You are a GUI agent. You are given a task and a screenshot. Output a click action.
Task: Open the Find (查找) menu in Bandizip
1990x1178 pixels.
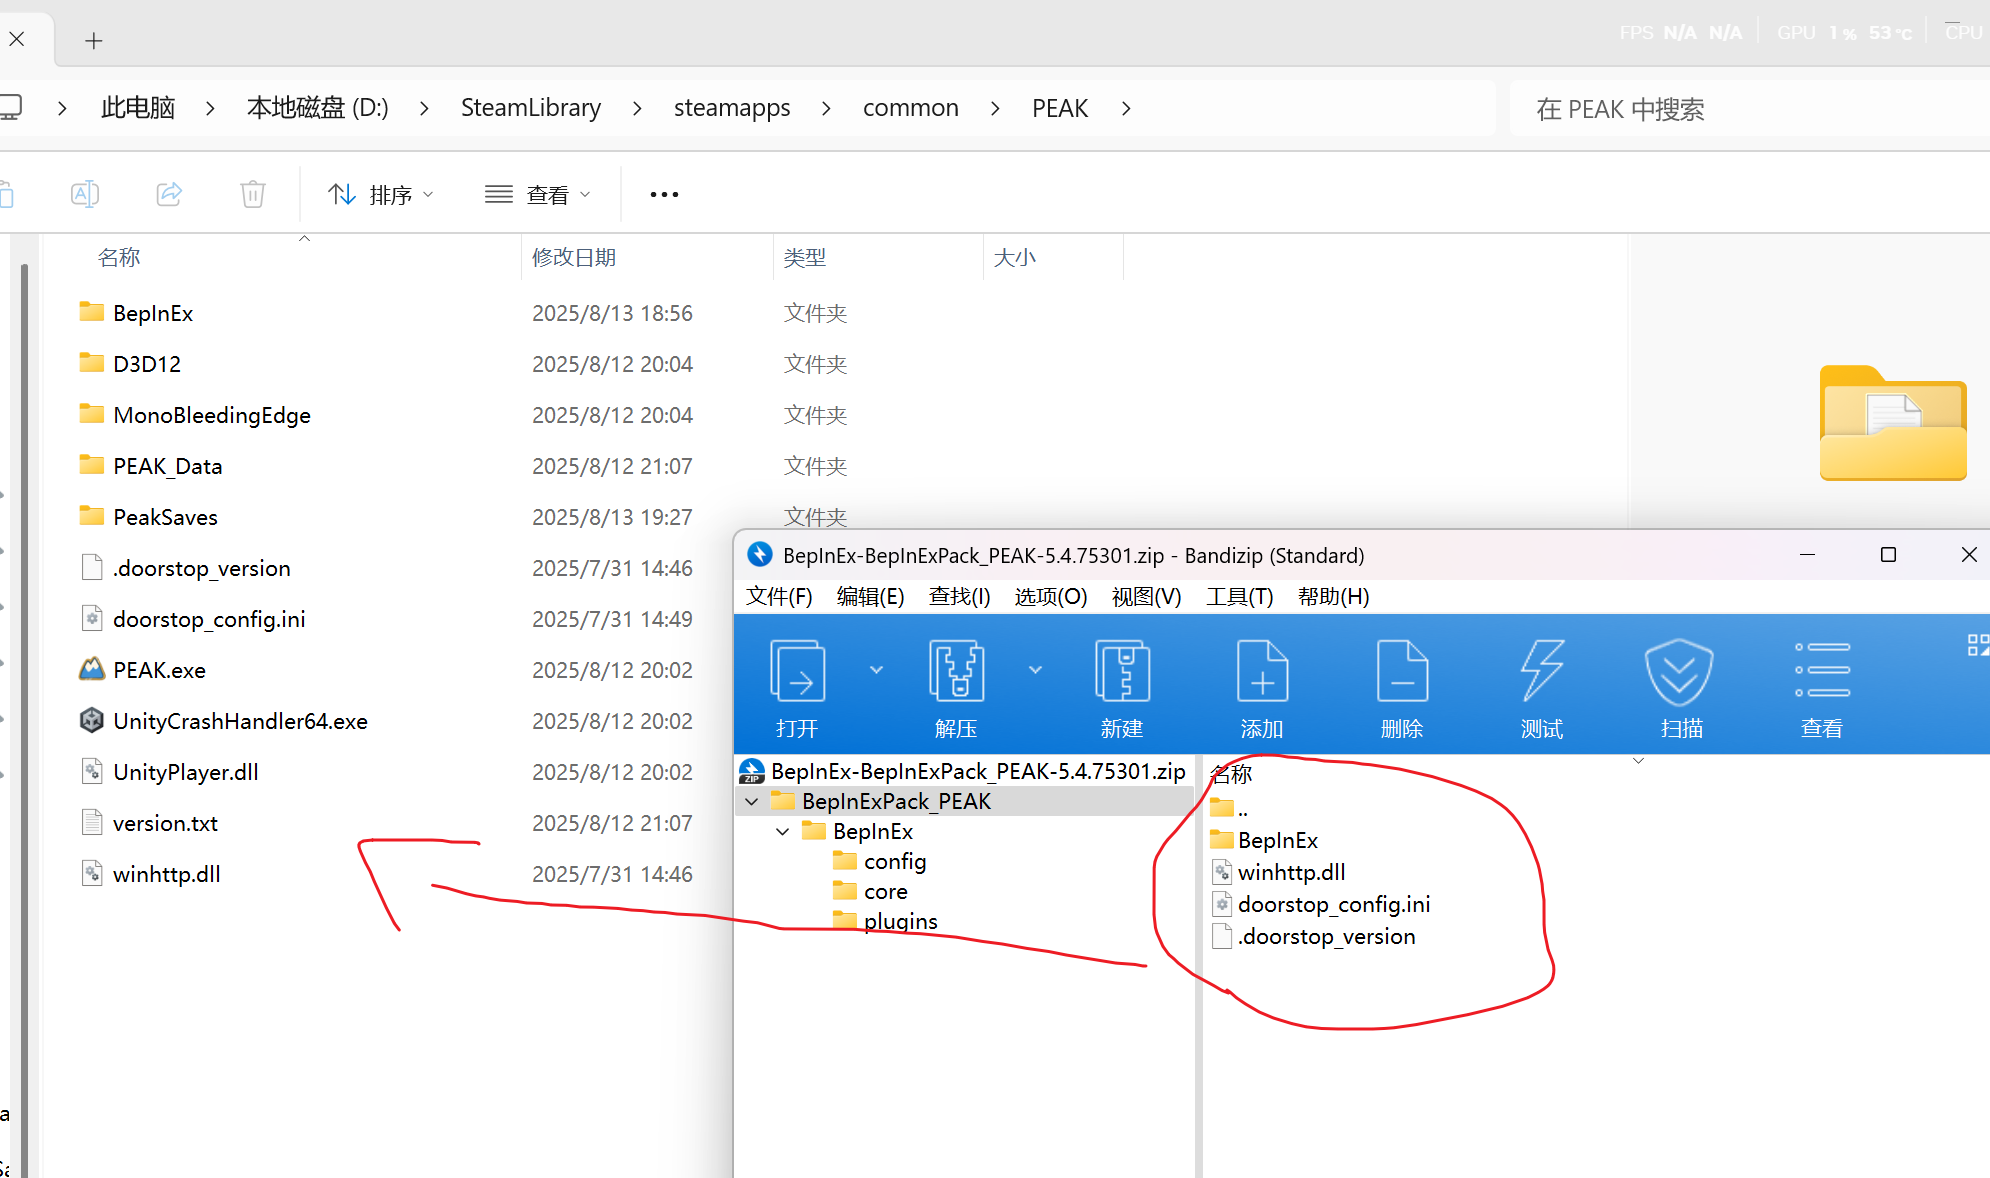[959, 597]
